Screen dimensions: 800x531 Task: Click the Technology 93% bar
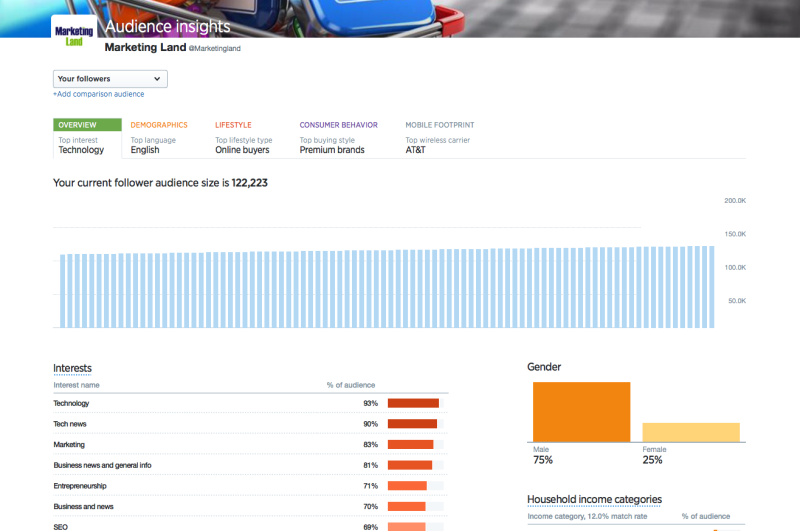(413, 403)
